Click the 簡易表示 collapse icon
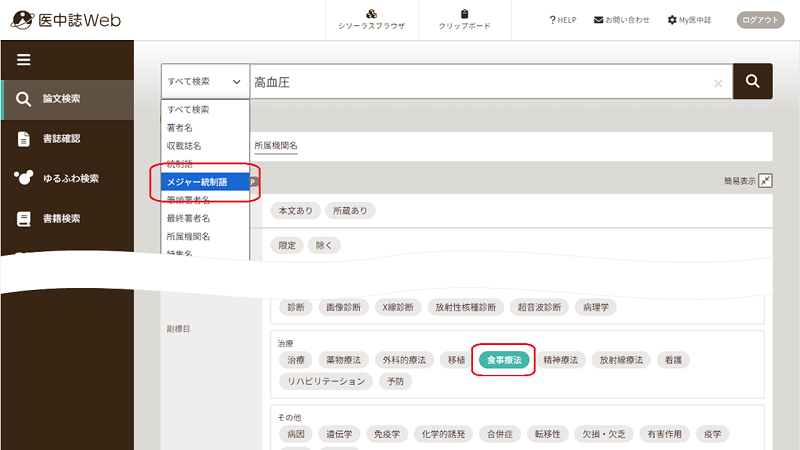Screen dimensions: 800x450 point(765,181)
